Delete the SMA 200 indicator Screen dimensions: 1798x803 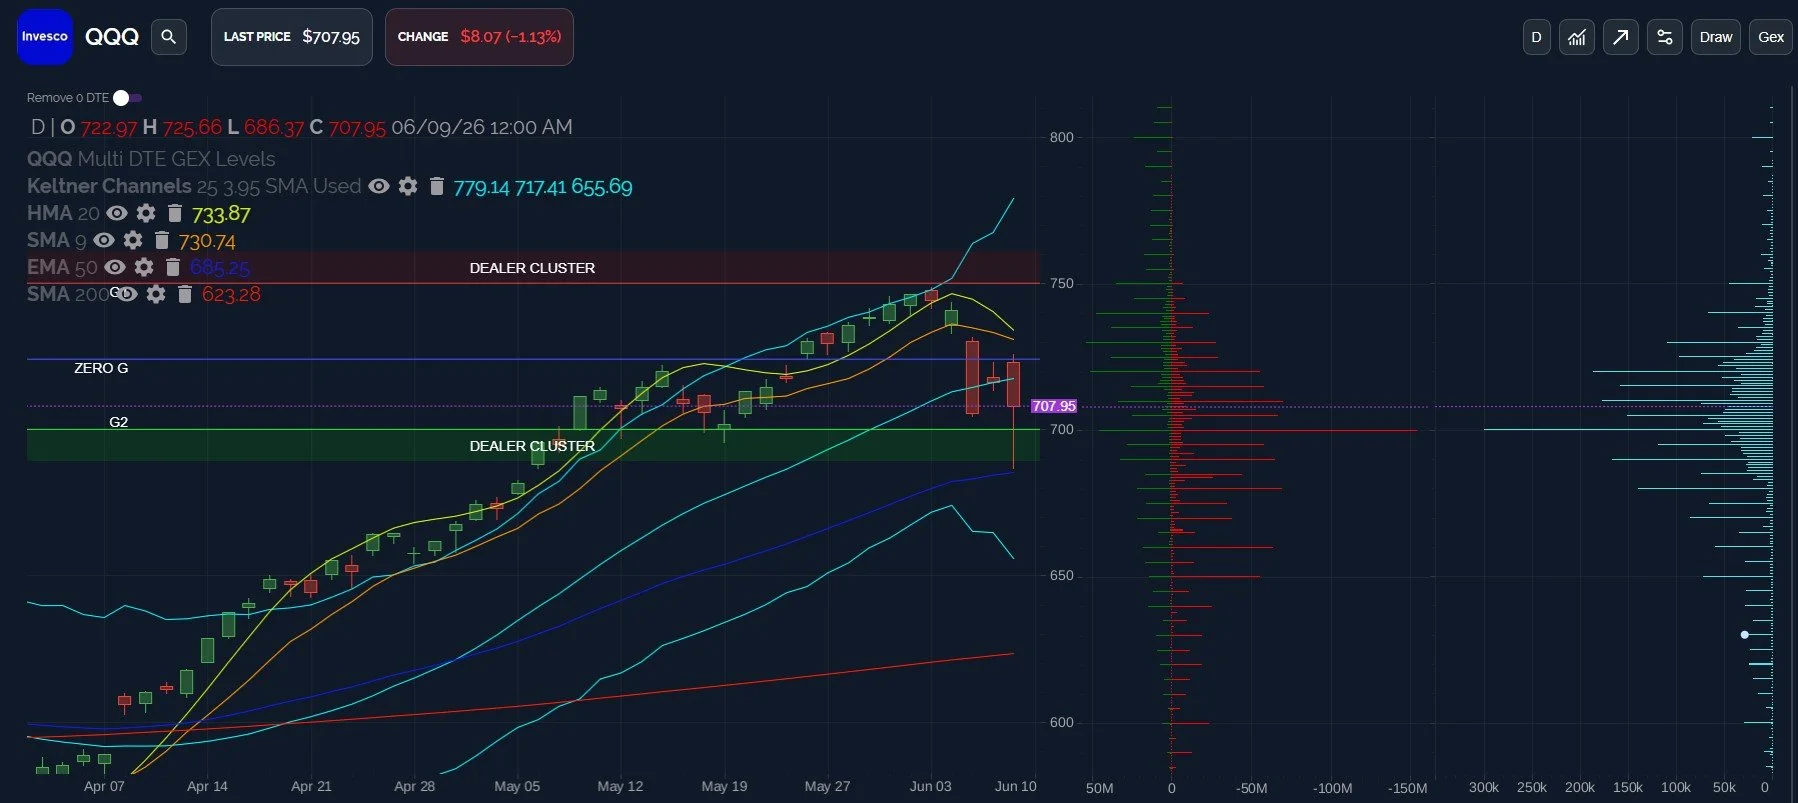coord(184,294)
